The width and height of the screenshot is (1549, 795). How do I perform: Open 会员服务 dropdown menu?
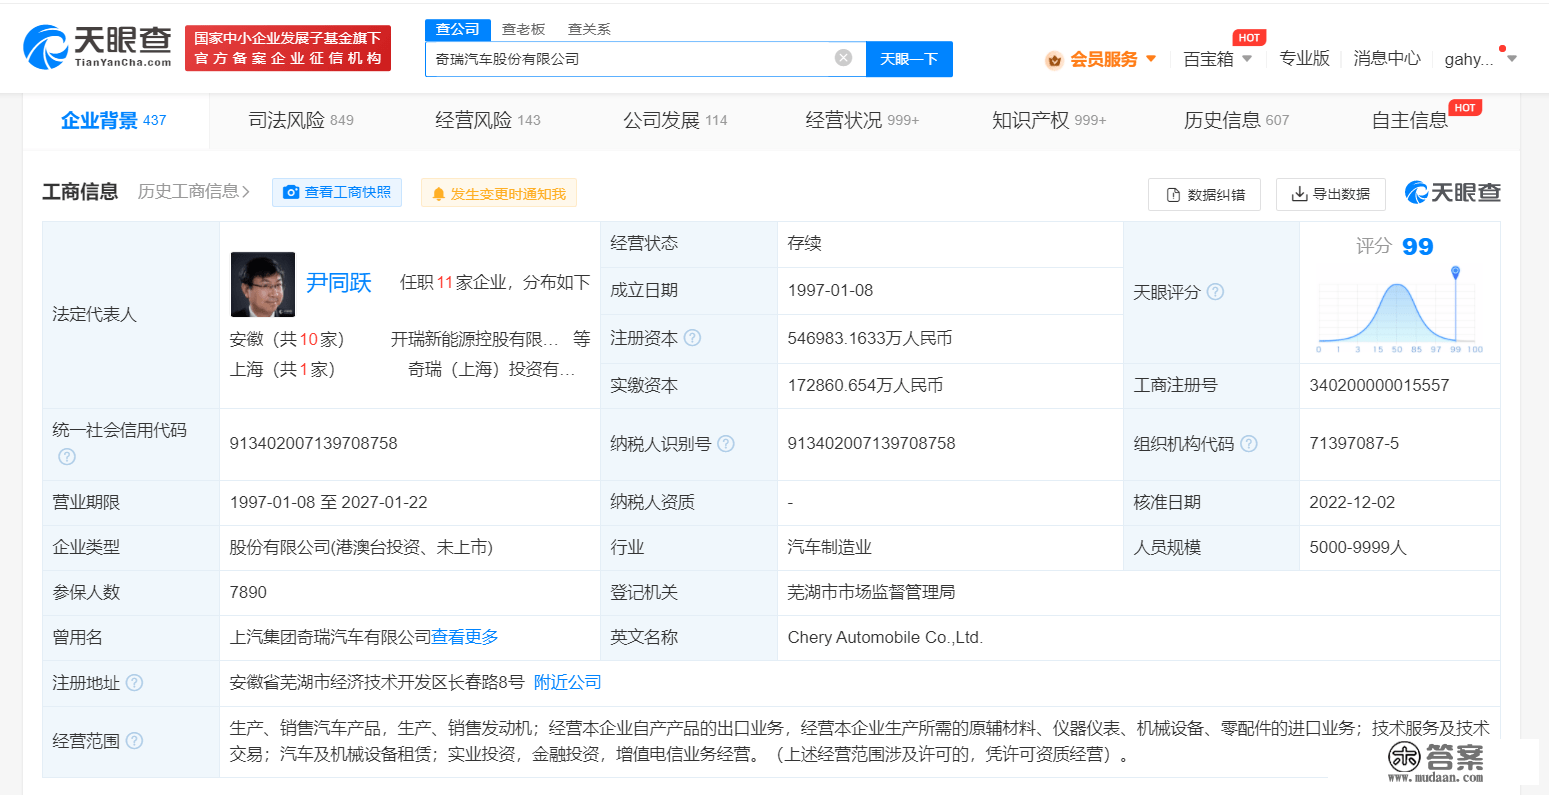(1112, 59)
